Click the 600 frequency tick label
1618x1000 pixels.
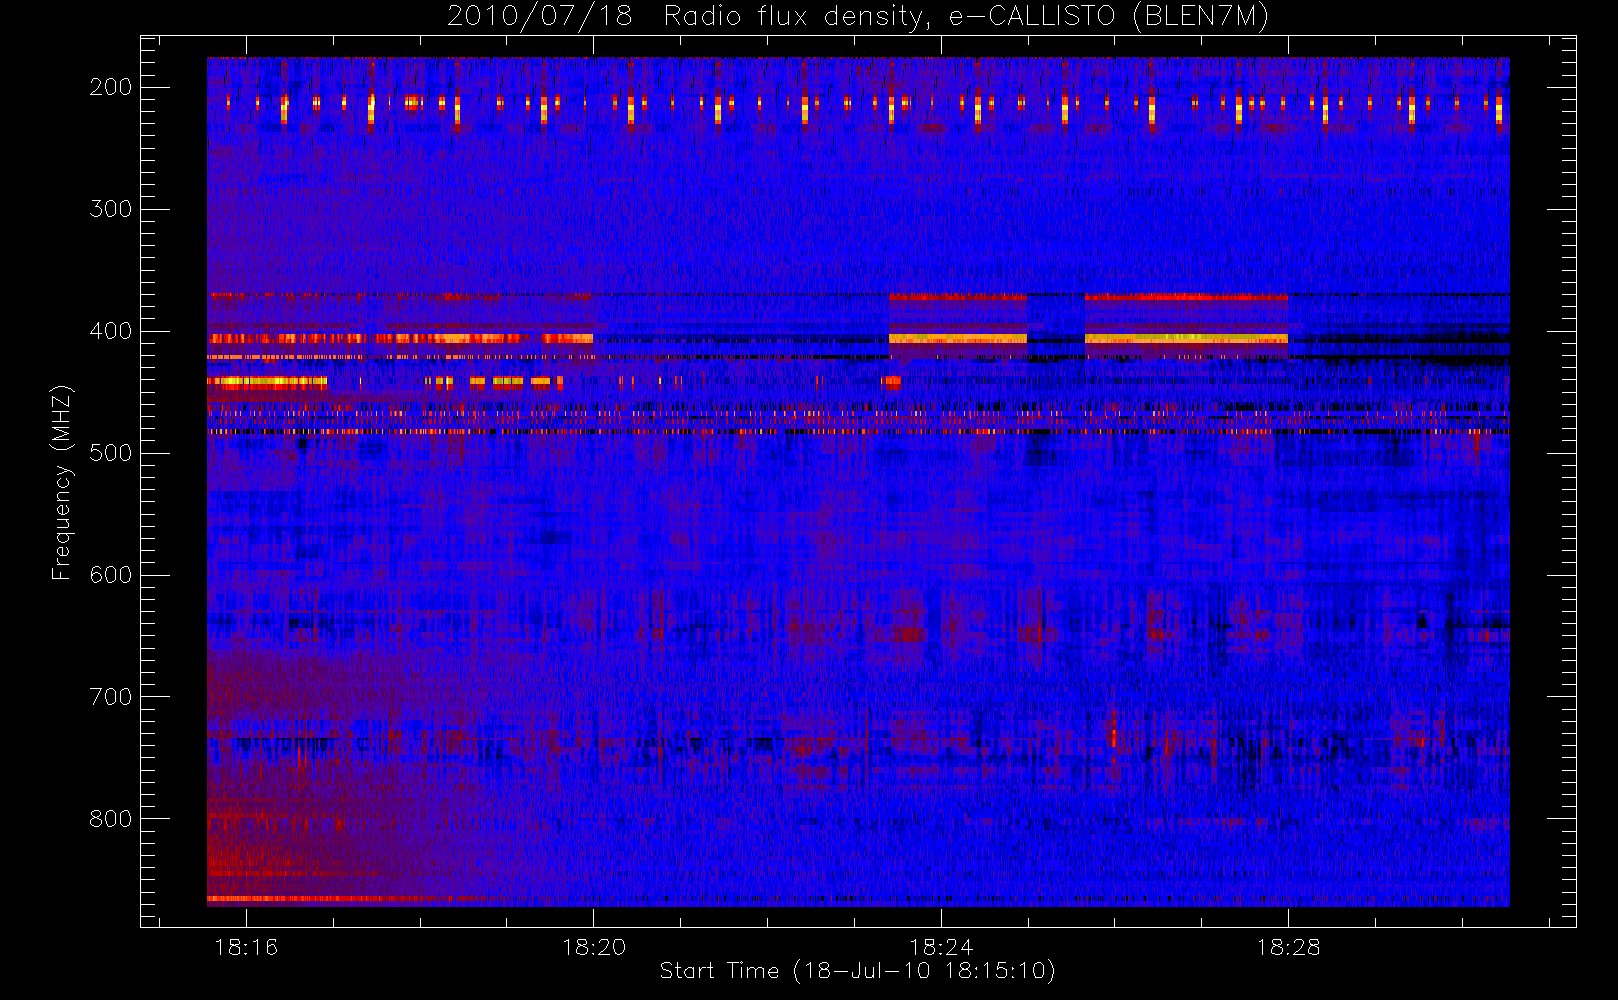coord(111,575)
